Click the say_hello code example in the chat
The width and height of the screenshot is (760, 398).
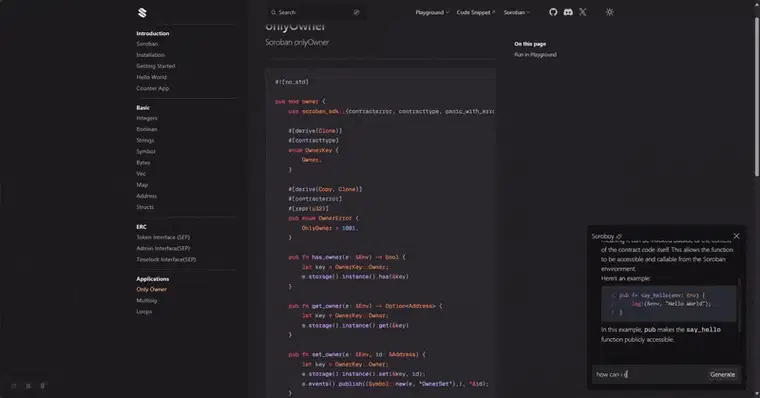tap(669, 304)
